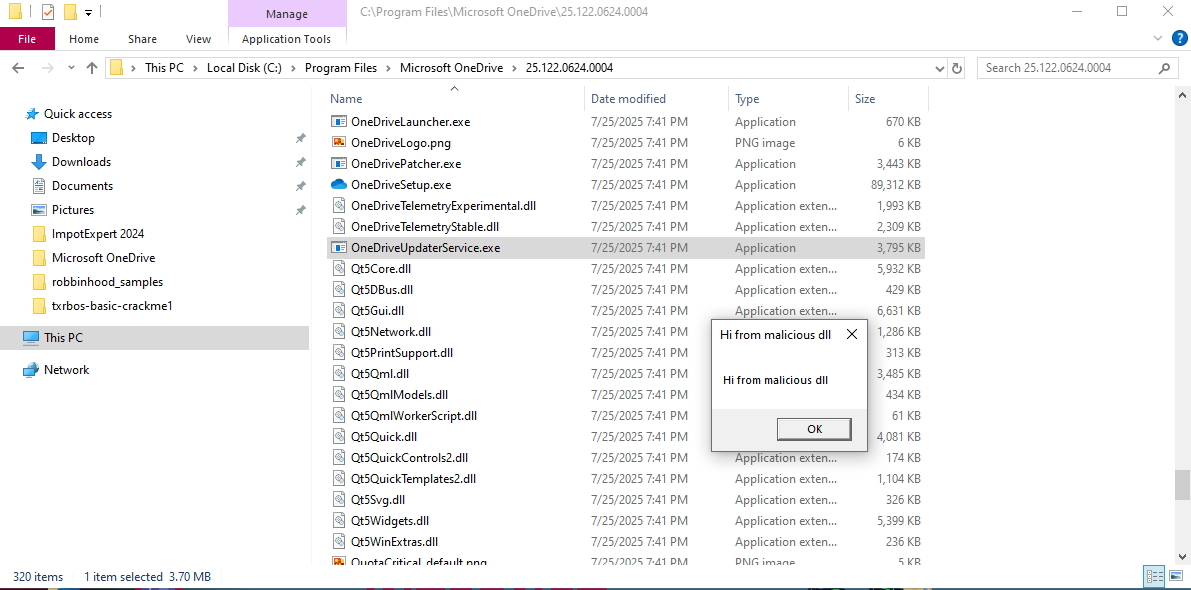This screenshot has height=590, width=1191.
Task: Open the Application Tools tab
Action: (286, 39)
